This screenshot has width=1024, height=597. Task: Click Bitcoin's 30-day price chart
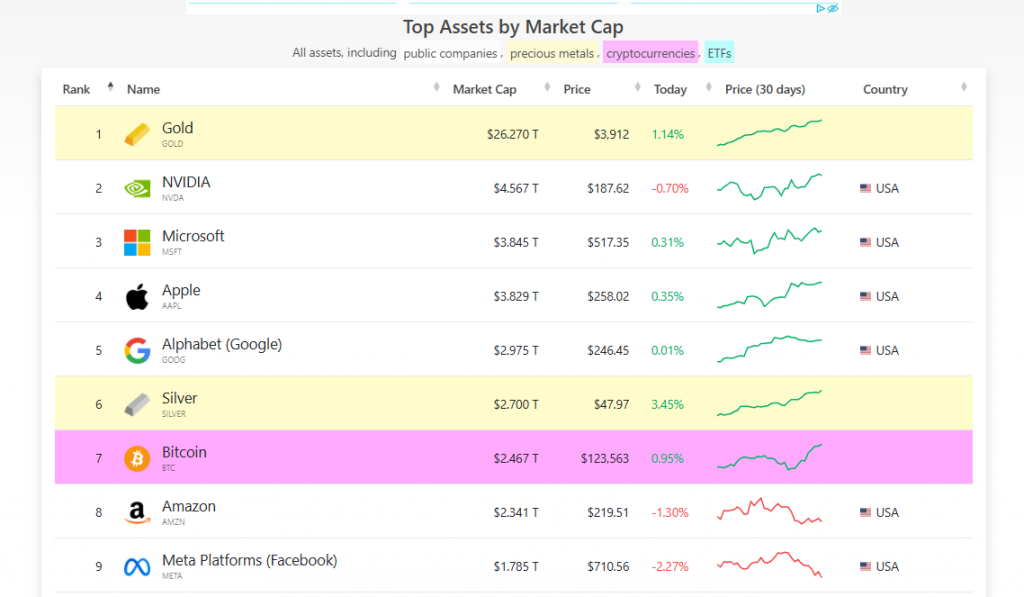pyautogui.click(x=769, y=458)
